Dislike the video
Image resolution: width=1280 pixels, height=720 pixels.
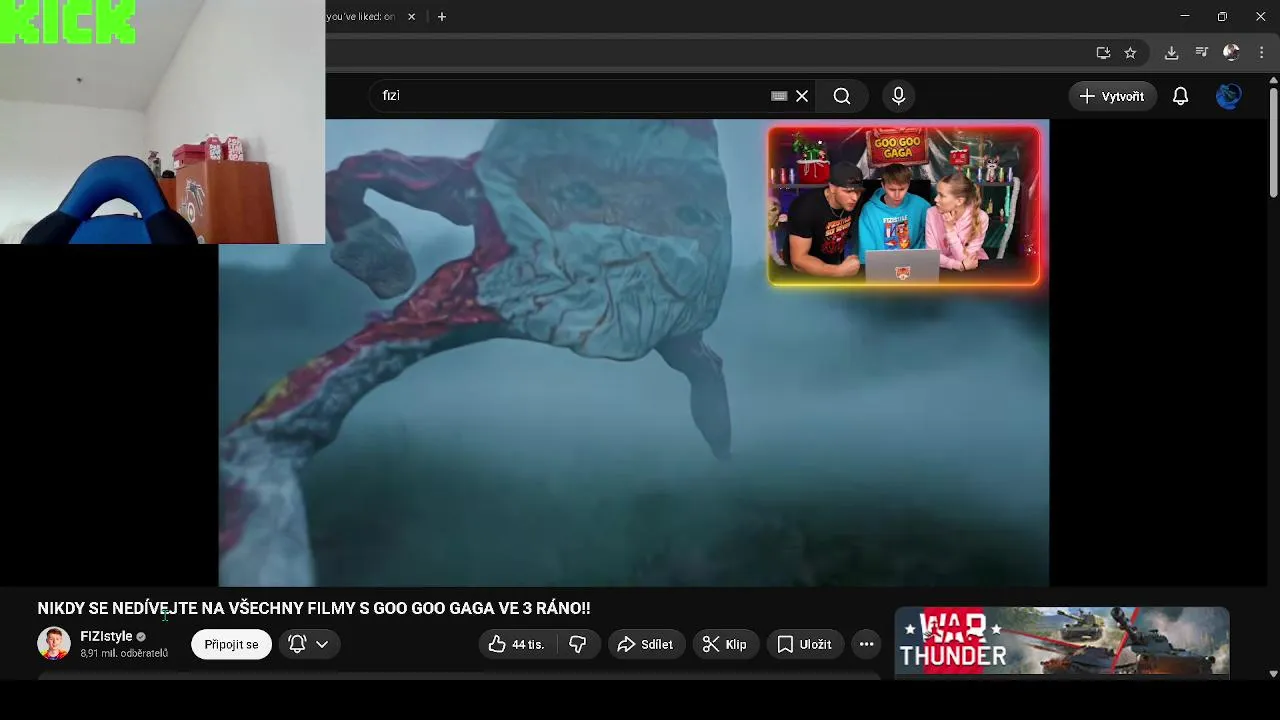(x=577, y=644)
